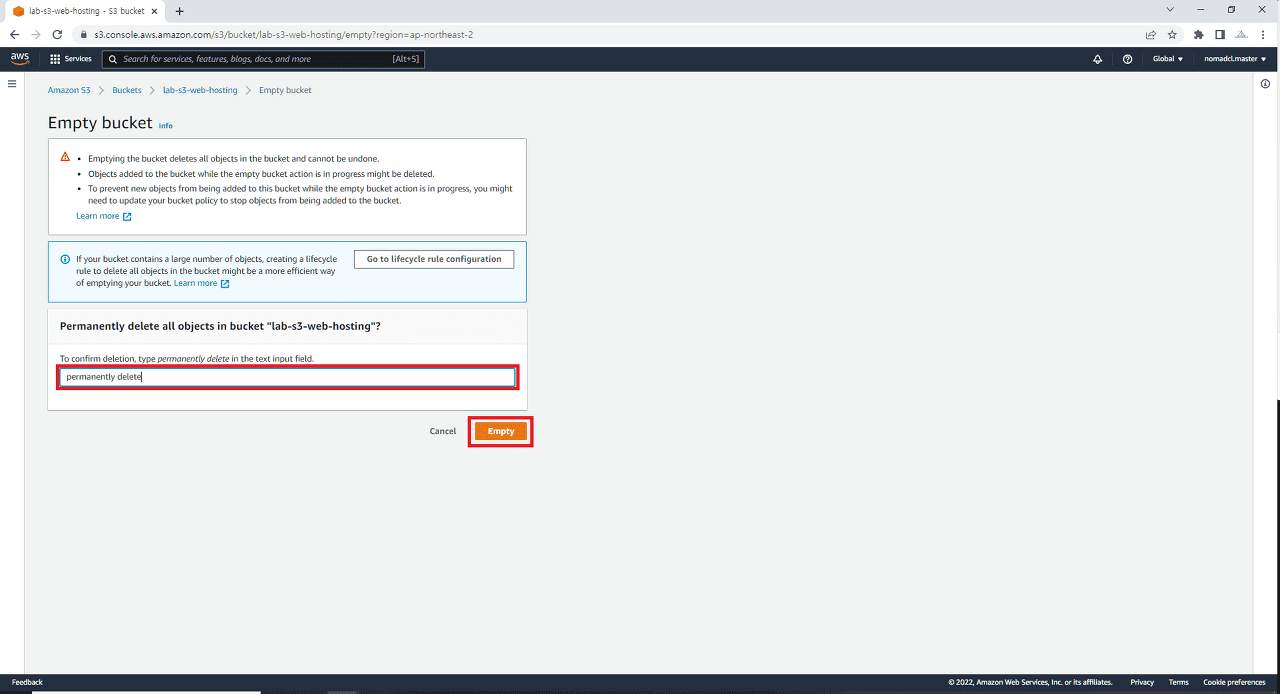This screenshot has width=1280, height=694.
Task: Go to Amazon S3 breadcrumb
Action: [69, 90]
